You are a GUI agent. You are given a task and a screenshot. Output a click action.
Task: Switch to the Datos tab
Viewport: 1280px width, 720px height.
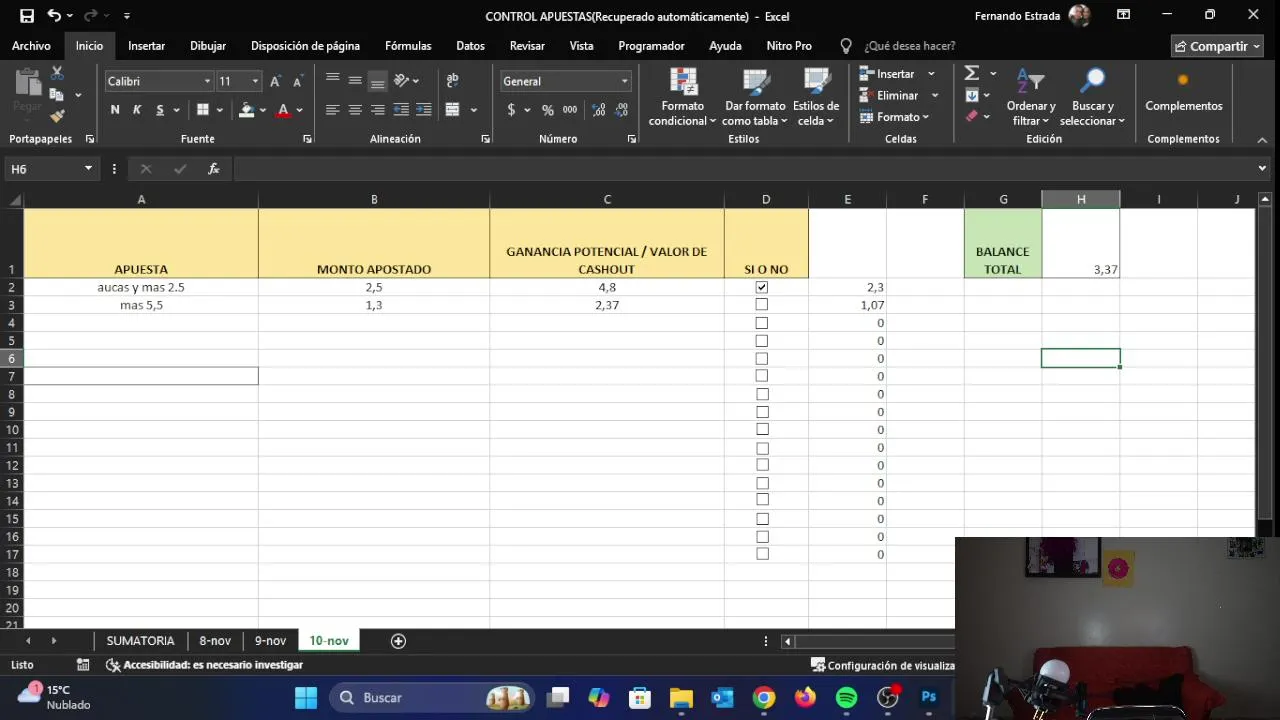pyautogui.click(x=470, y=46)
